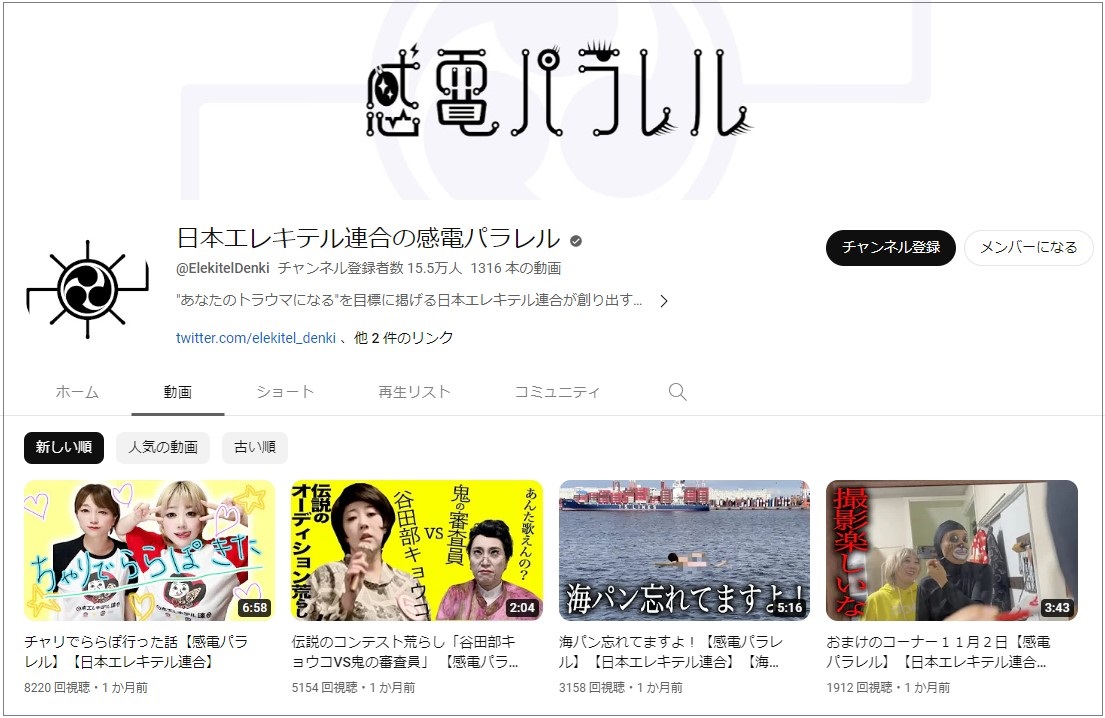Viewport: 1105px width, 718px height.
Task: Click the 1316 本の動画 count
Action: (x=516, y=268)
